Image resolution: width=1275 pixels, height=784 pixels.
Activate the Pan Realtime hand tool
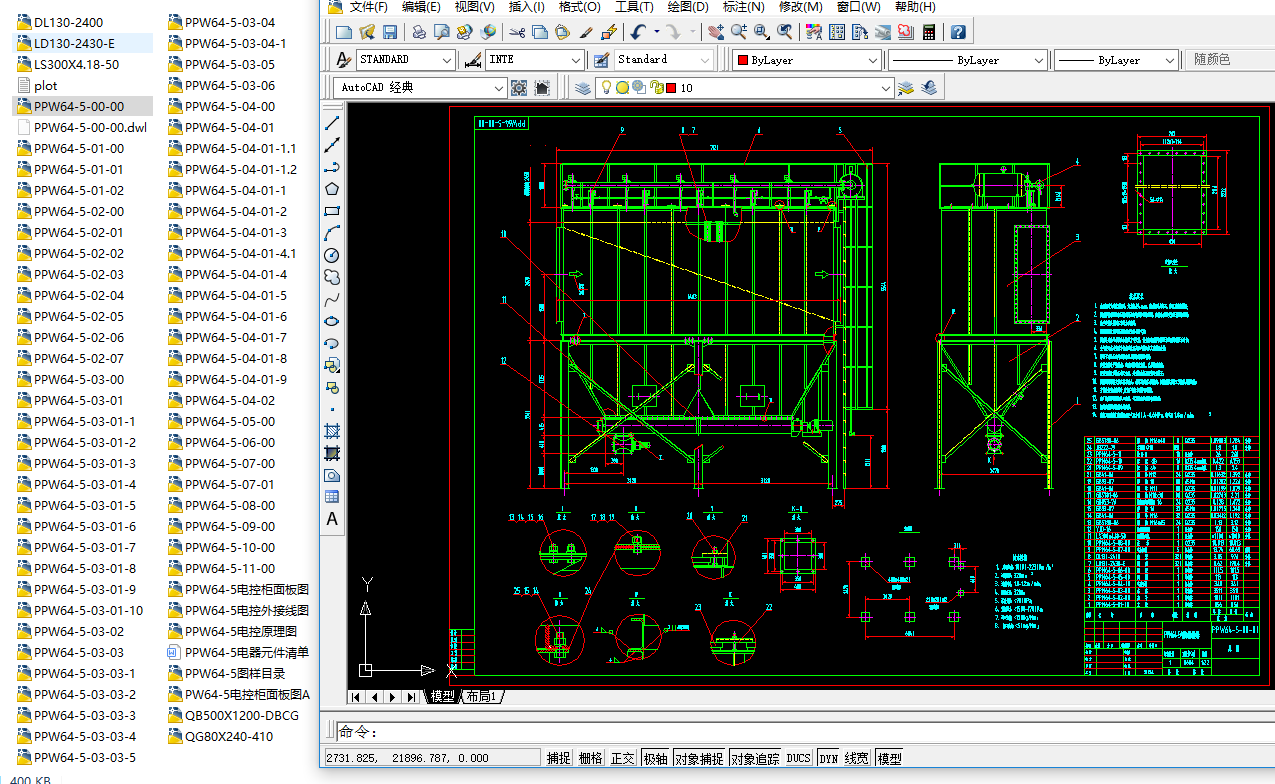point(717,32)
